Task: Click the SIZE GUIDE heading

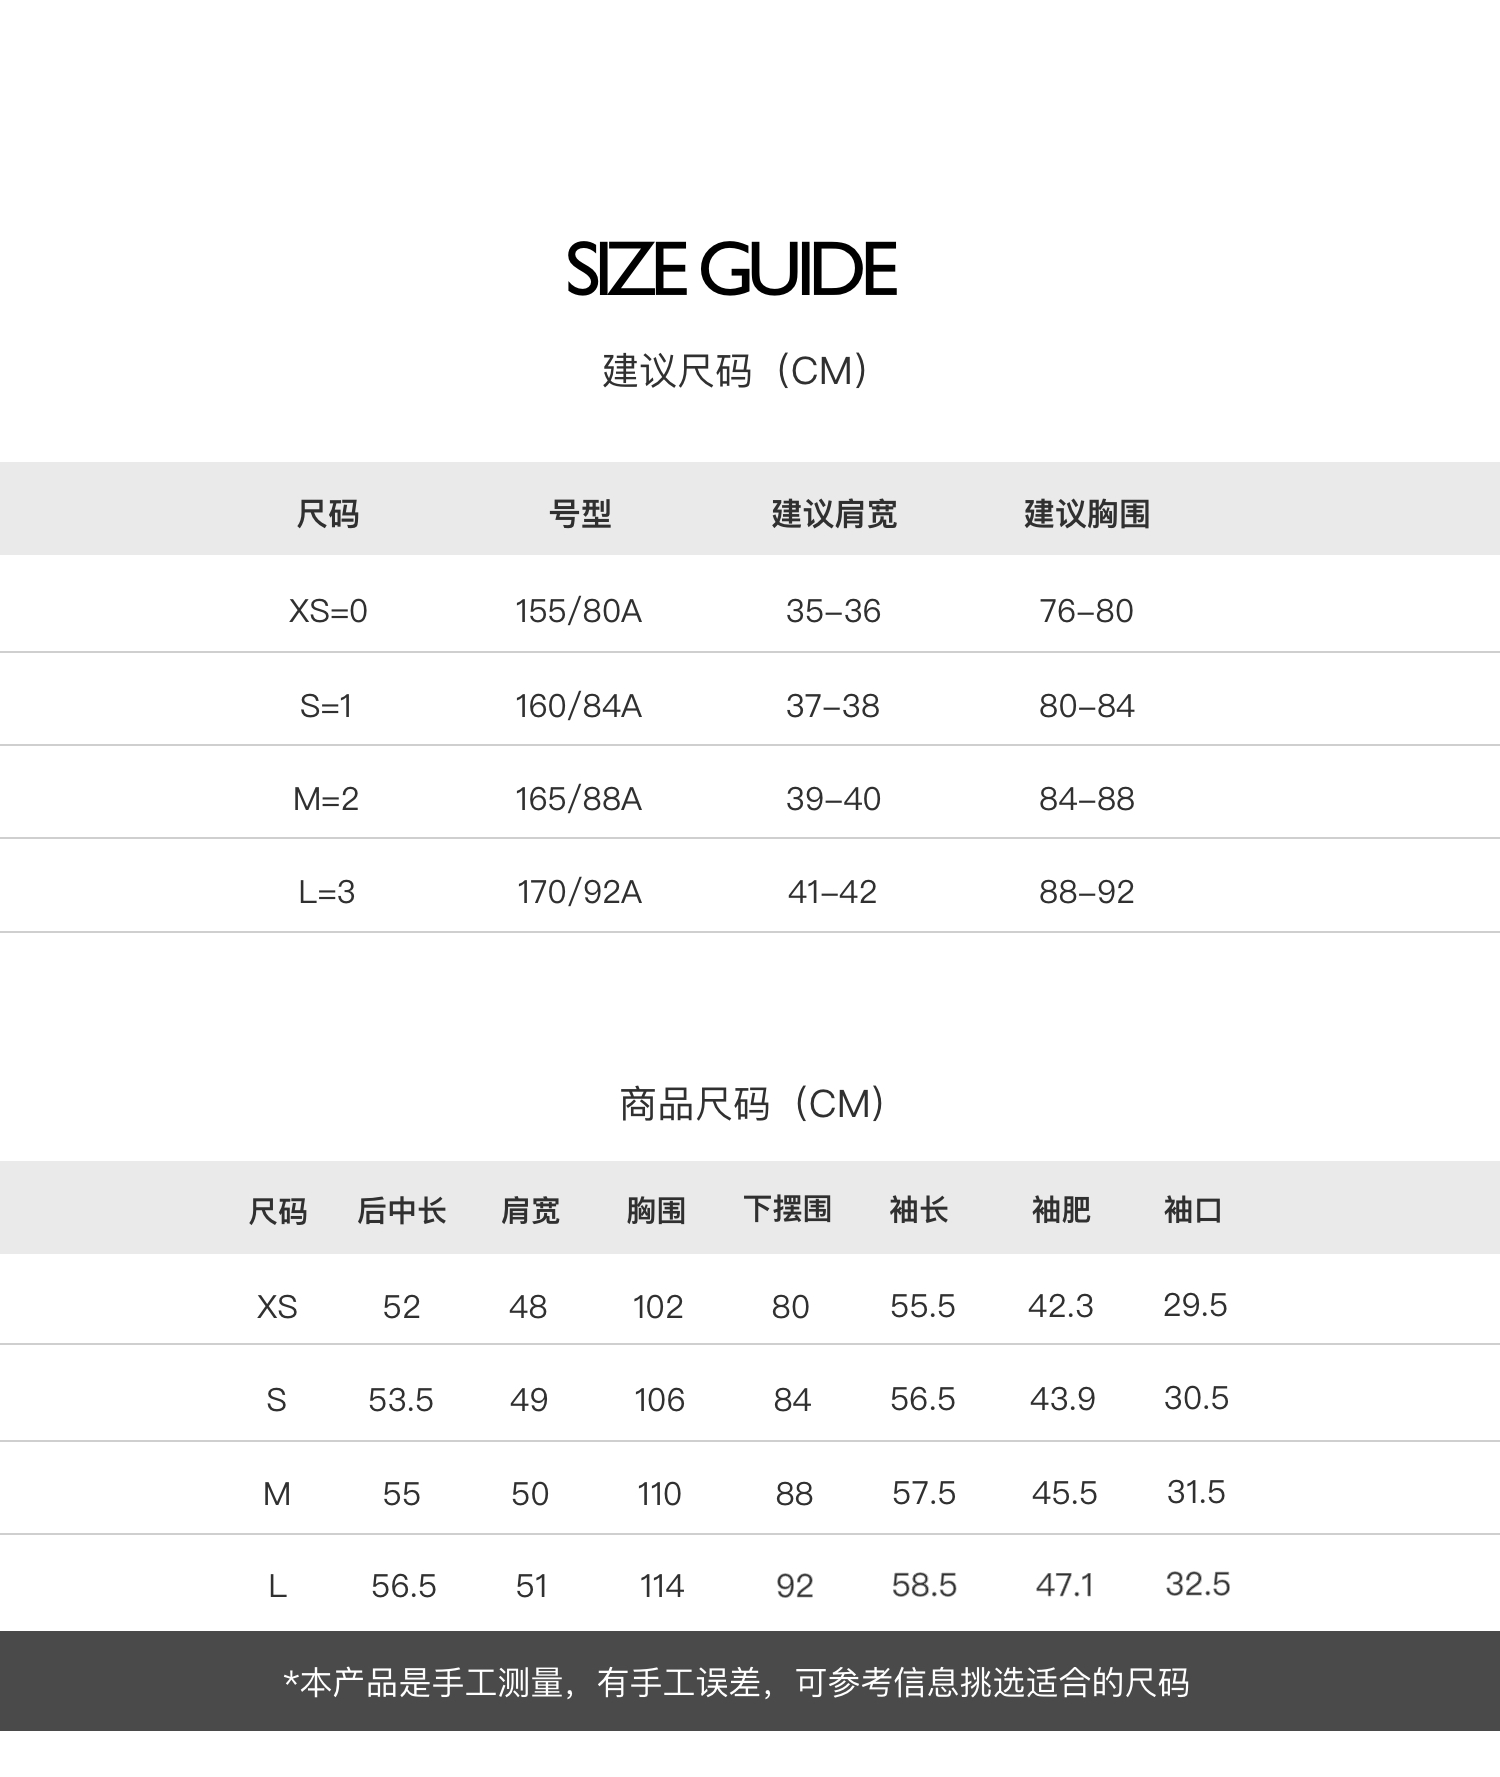Action: 731,269
